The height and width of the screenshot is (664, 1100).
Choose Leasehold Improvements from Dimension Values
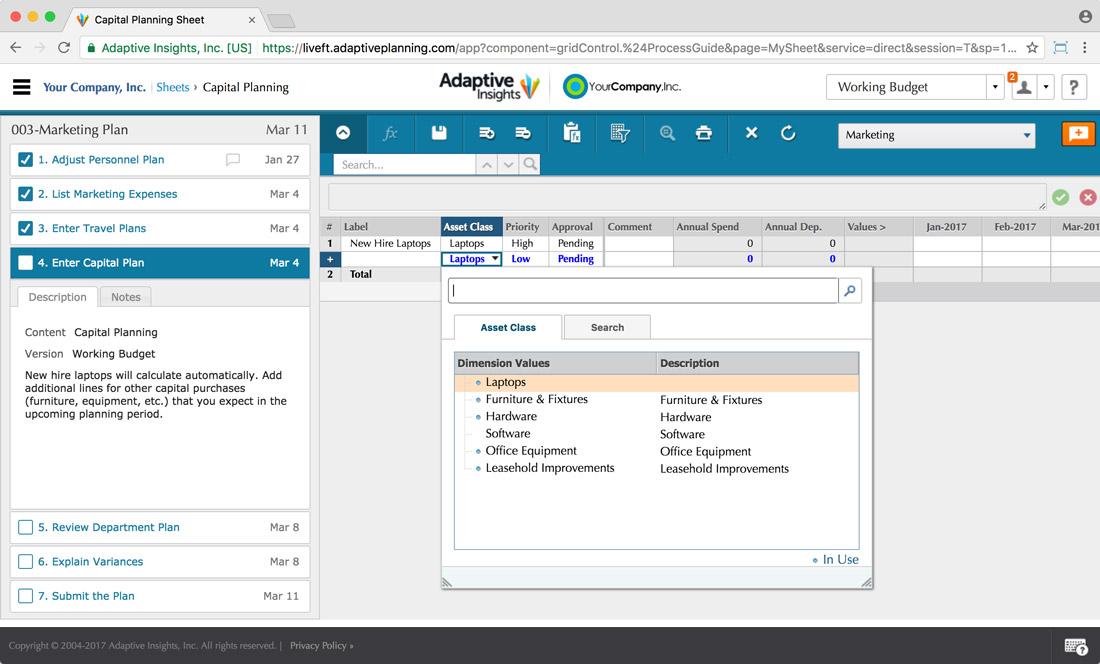pos(550,468)
